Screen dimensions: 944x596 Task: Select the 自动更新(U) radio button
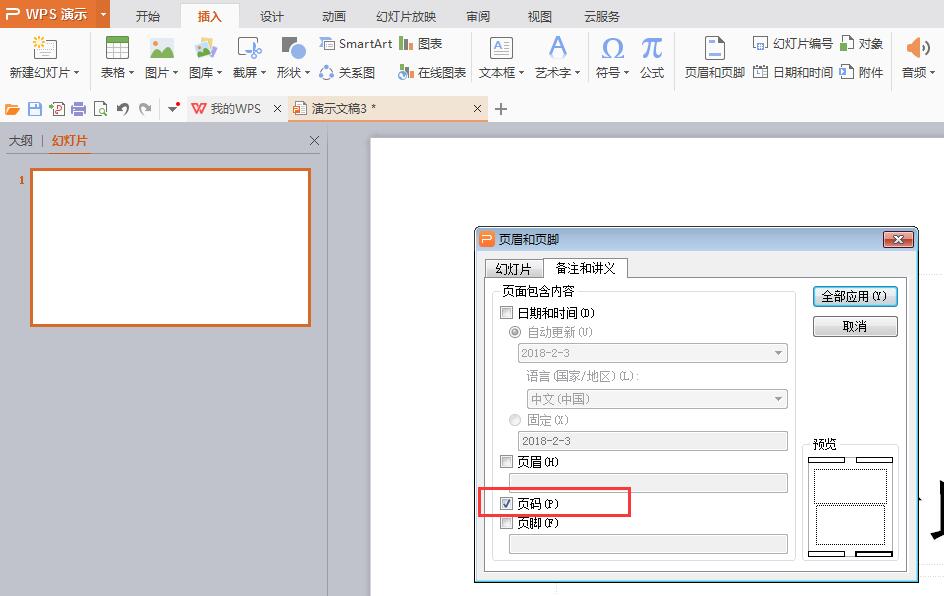[x=515, y=332]
